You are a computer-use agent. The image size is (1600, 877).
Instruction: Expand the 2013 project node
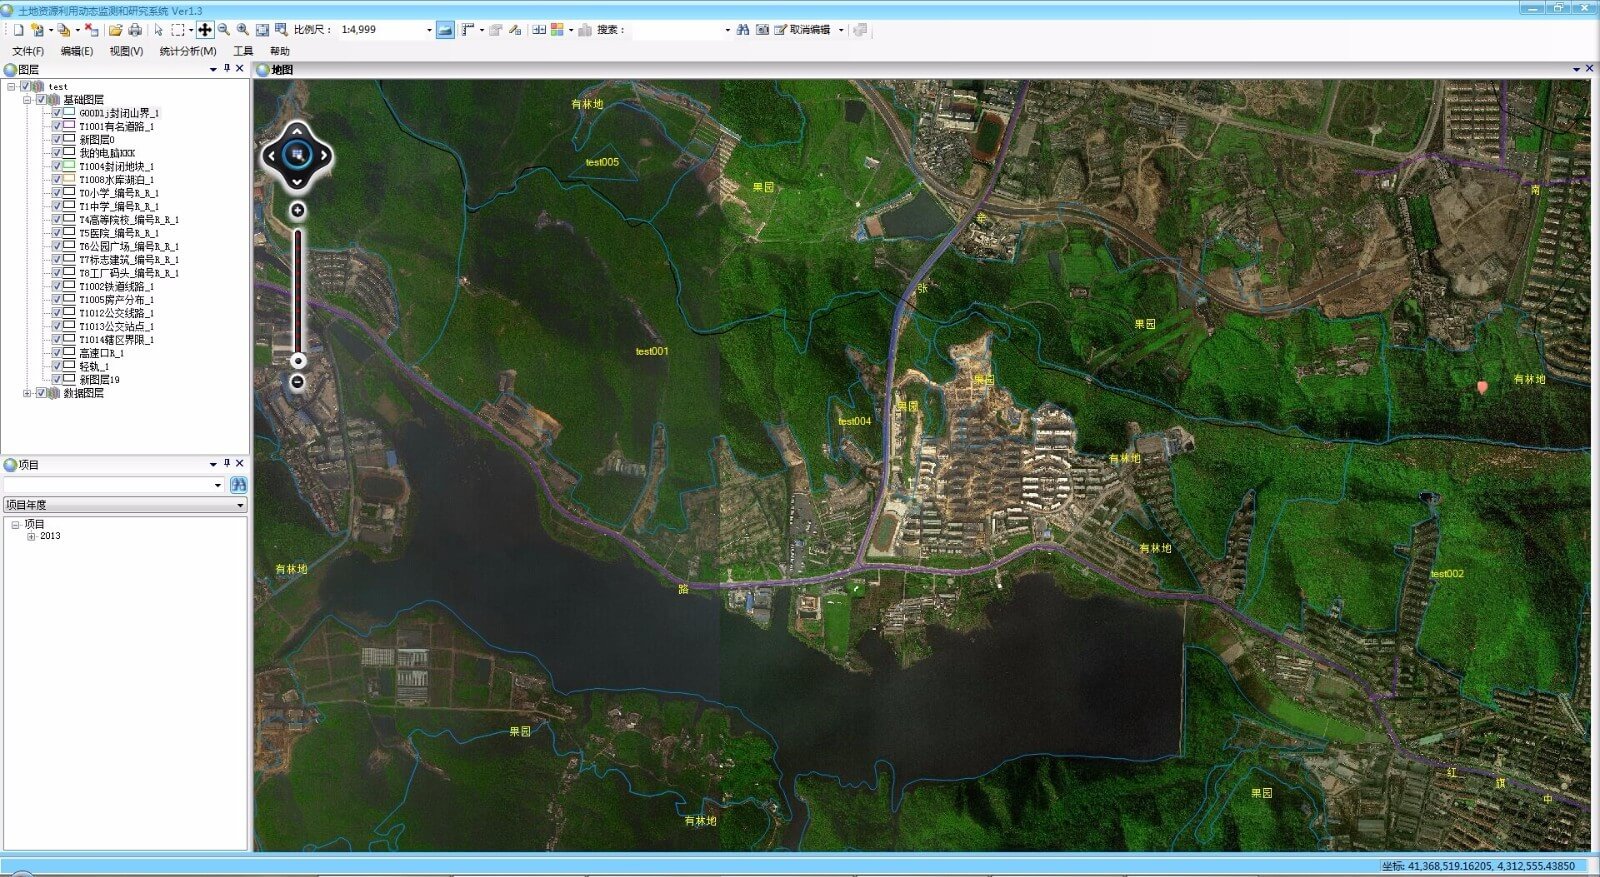coord(31,536)
